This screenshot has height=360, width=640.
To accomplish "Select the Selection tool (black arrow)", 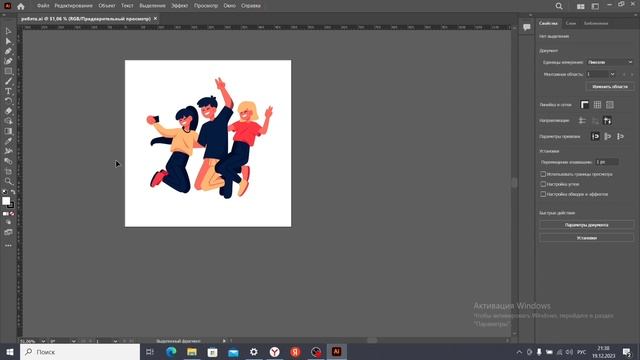I will [8, 31].
